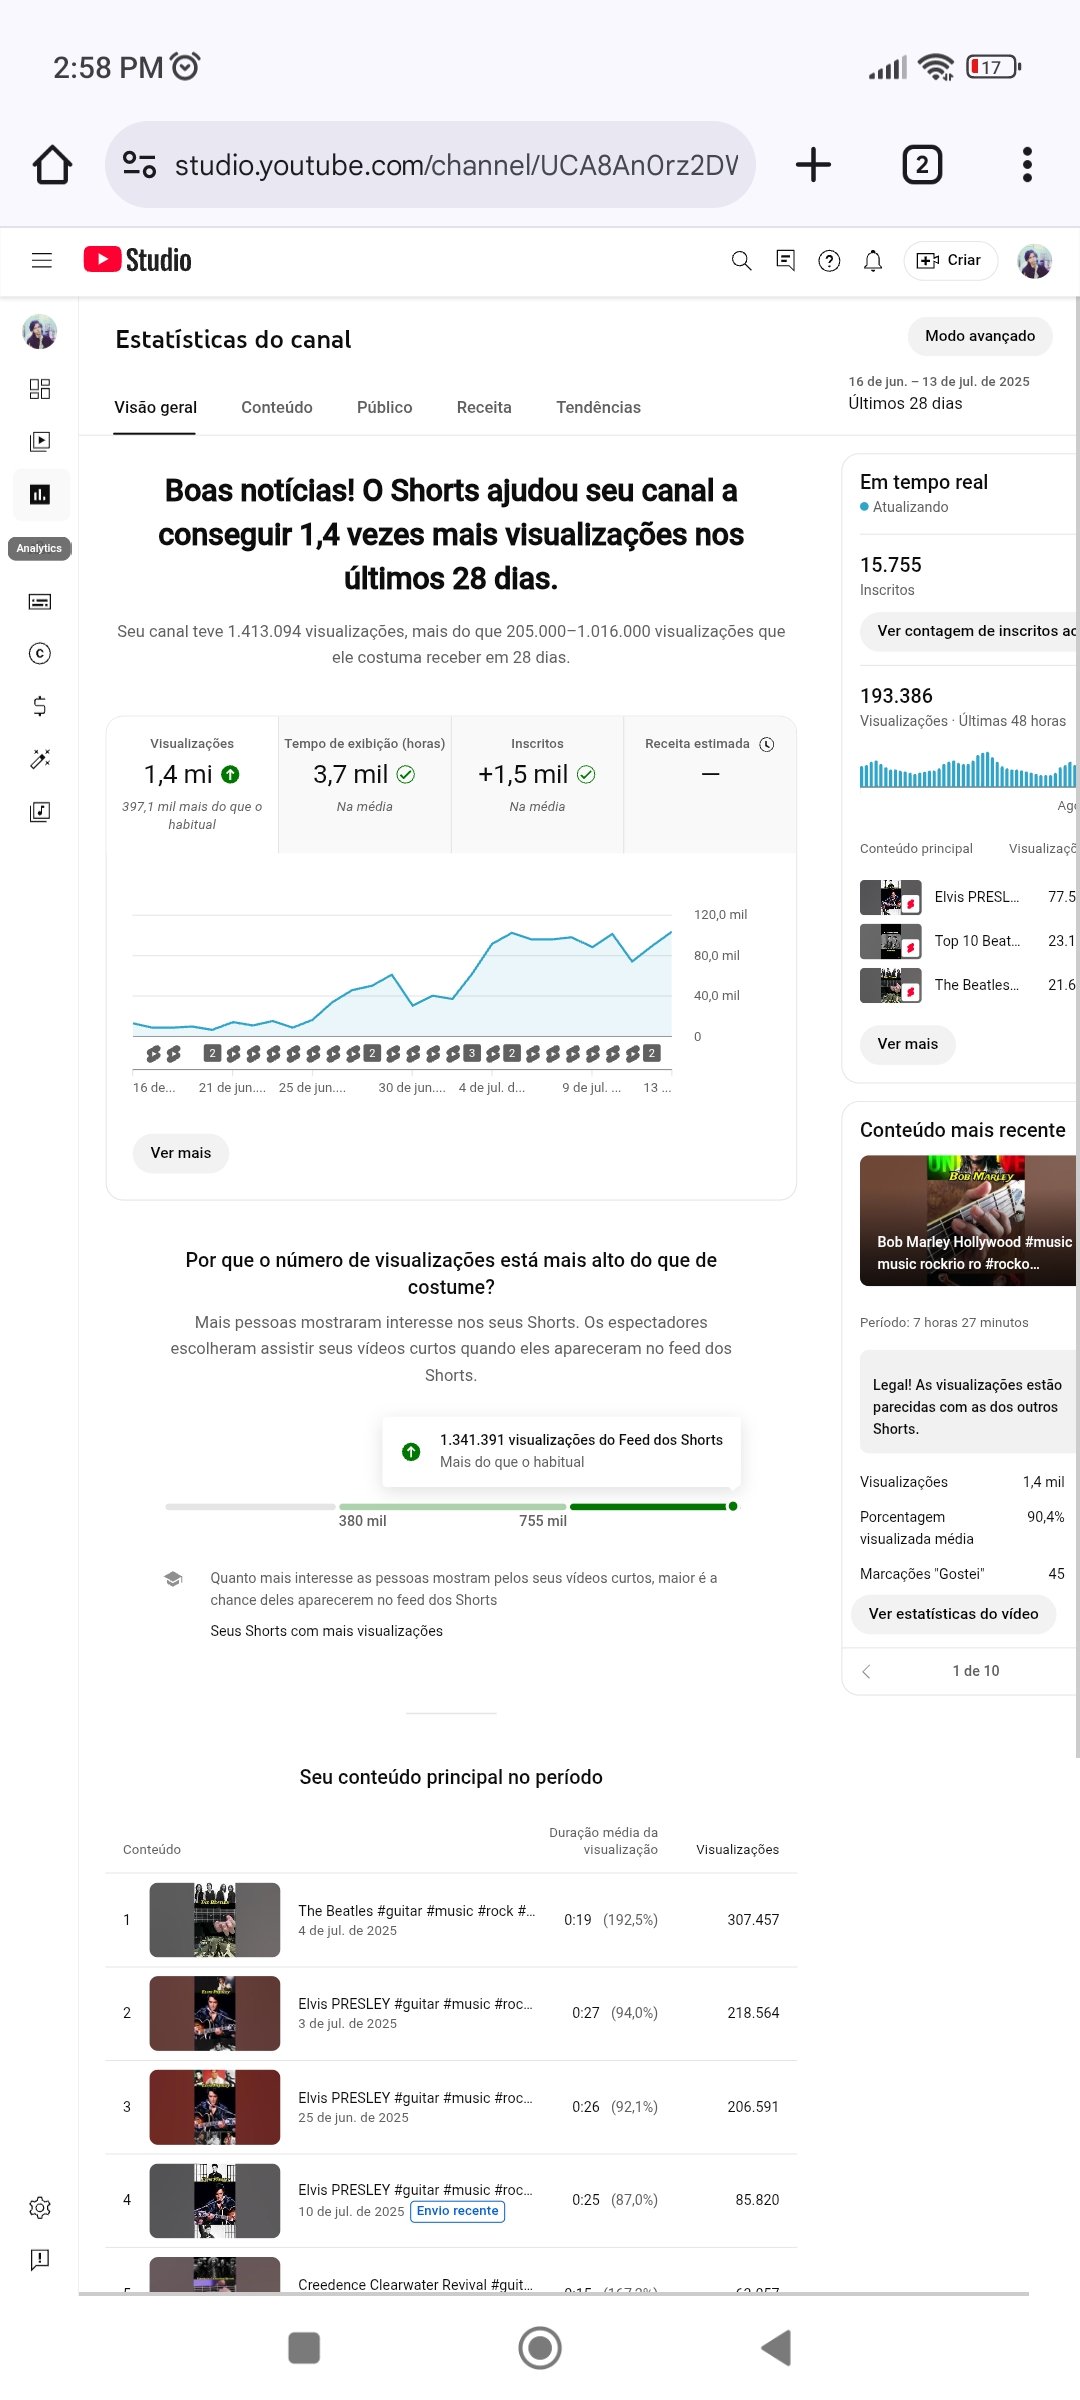
Task: Open Top 10 Beat... realtime content row
Action: point(968,941)
